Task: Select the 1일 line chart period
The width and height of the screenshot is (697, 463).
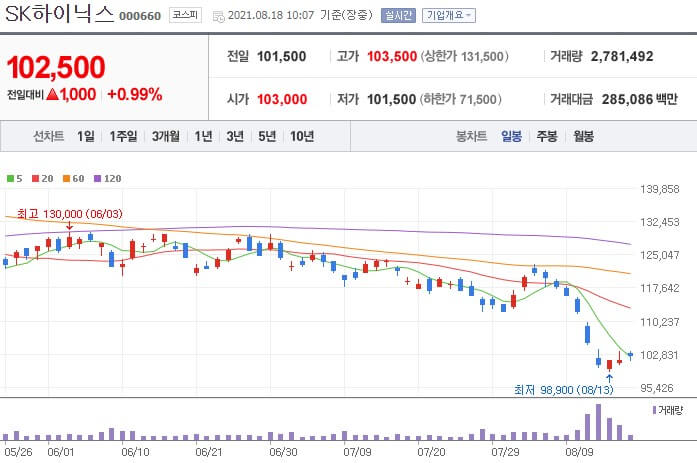Action: tap(85, 136)
